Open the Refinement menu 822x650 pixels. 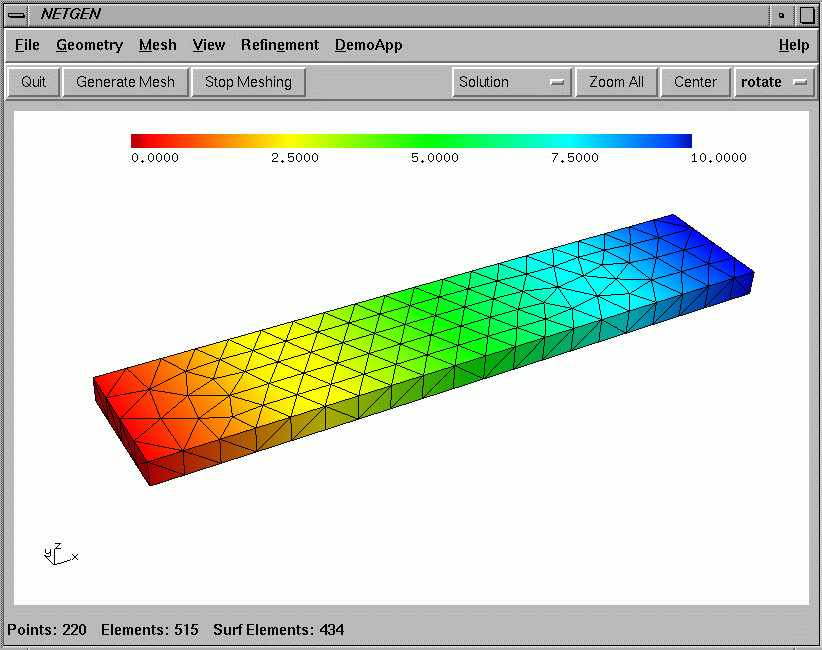click(279, 45)
